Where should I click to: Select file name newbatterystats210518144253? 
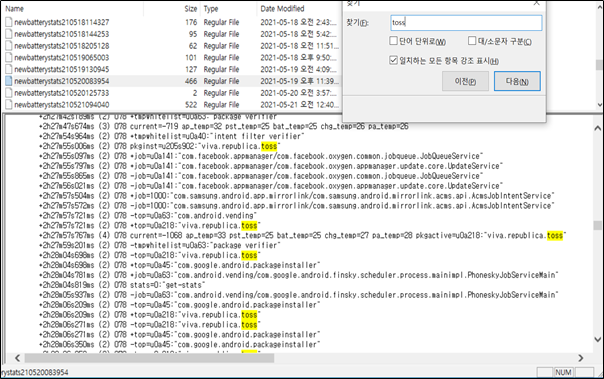click(62, 34)
